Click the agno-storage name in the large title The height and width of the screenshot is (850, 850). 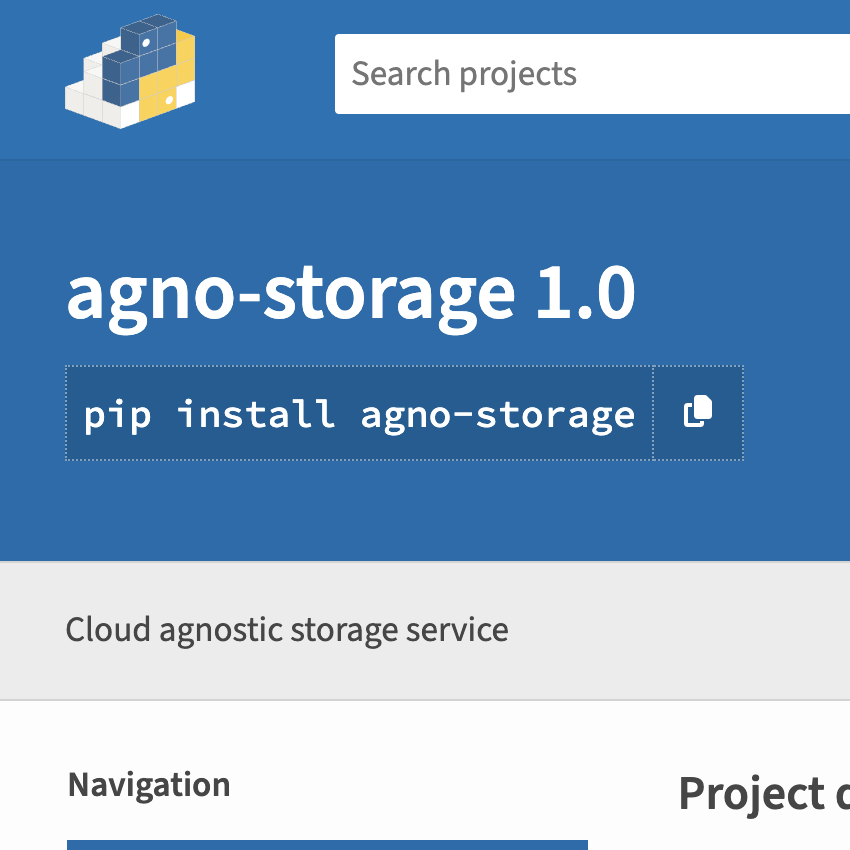pyautogui.click(x=290, y=293)
